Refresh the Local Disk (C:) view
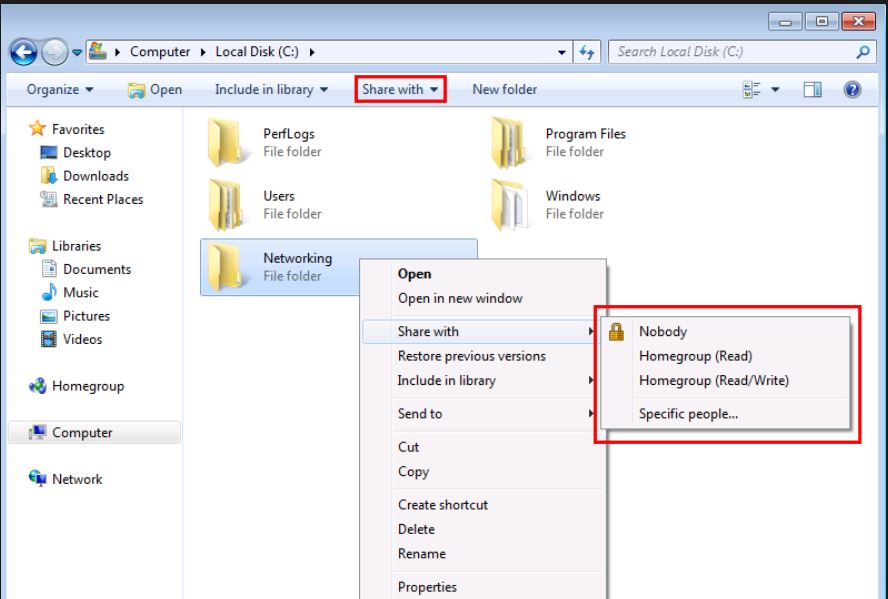 pyautogui.click(x=587, y=53)
